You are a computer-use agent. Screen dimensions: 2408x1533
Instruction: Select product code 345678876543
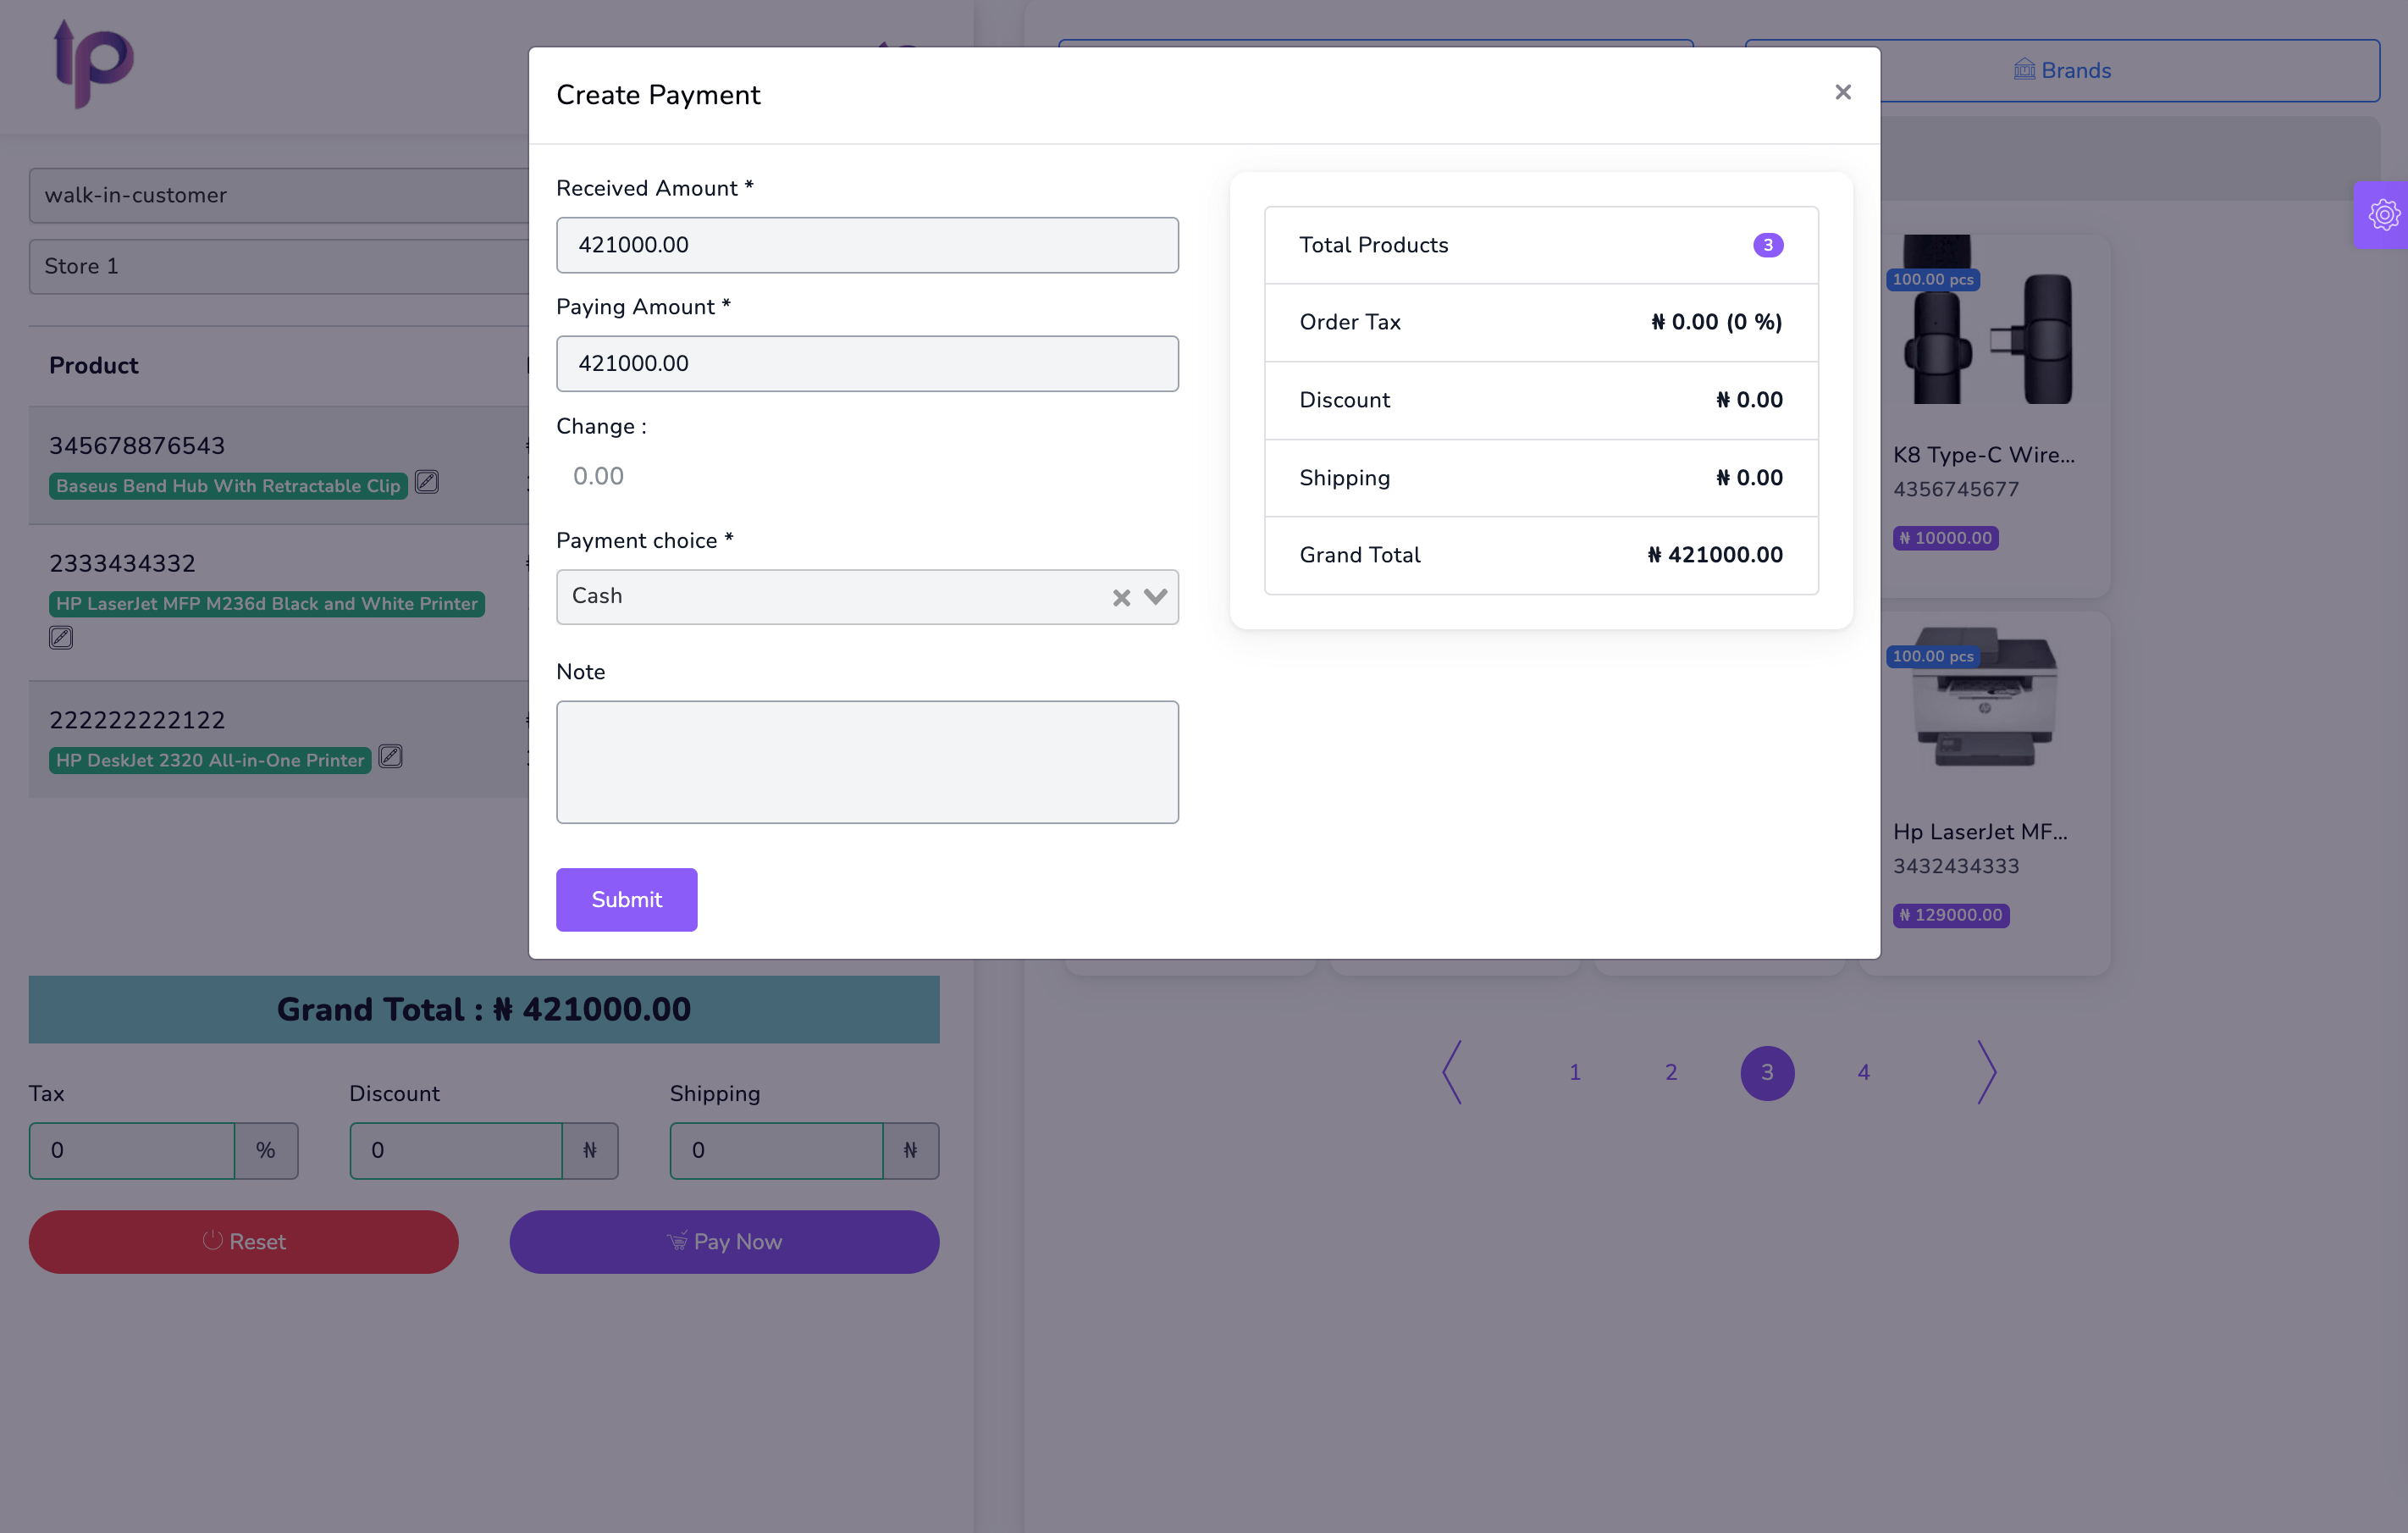137,446
